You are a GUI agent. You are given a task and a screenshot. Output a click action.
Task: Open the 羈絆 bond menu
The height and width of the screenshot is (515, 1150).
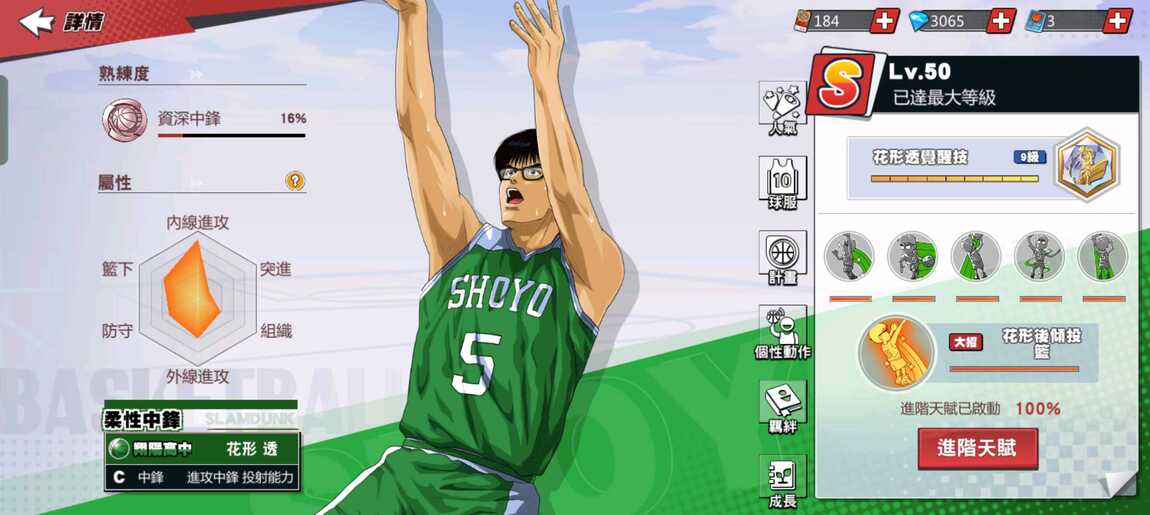point(783,407)
